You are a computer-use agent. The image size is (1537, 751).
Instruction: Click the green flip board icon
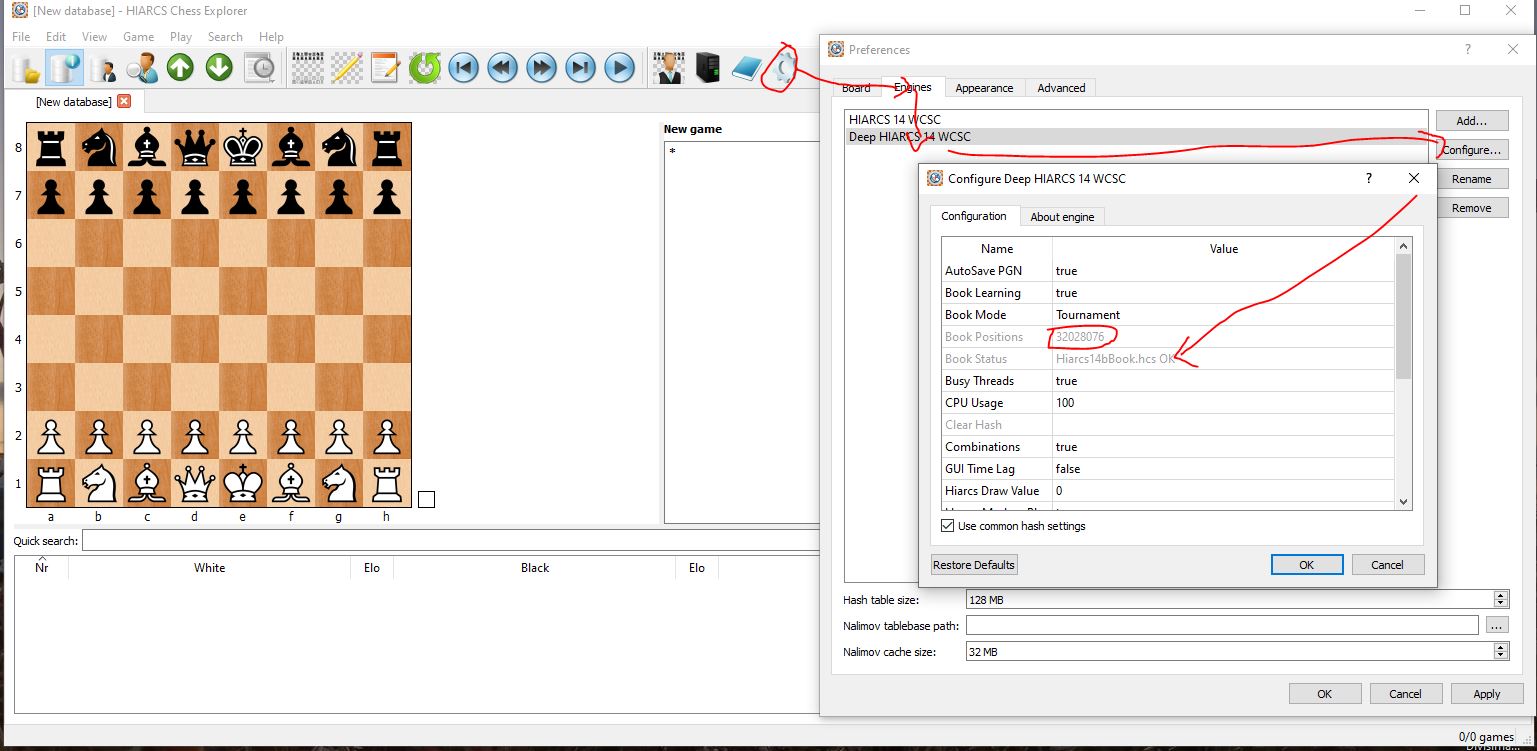click(424, 68)
